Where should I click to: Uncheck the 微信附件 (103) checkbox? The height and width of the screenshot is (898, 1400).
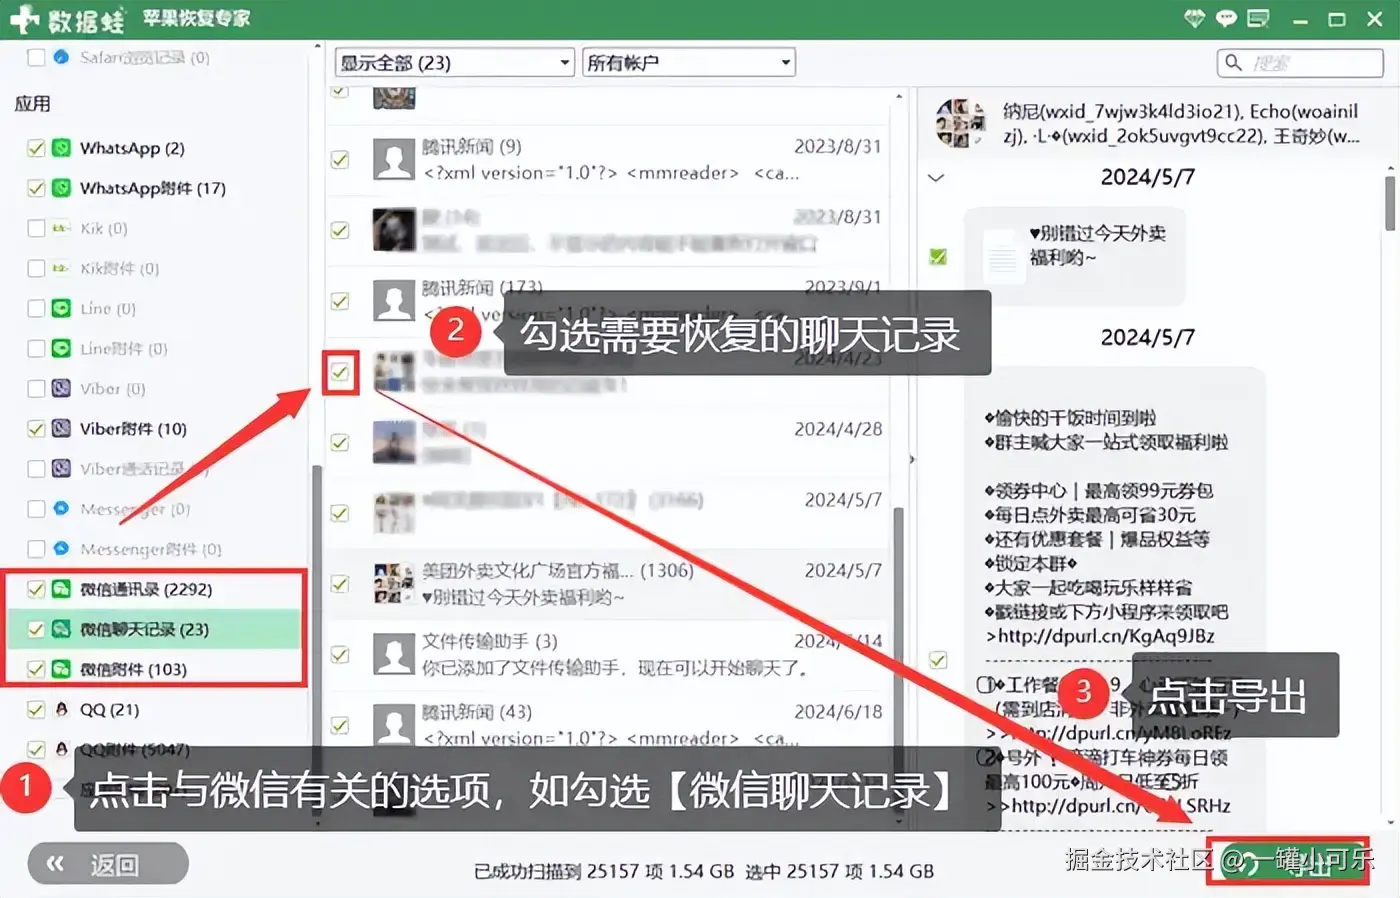[36, 669]
